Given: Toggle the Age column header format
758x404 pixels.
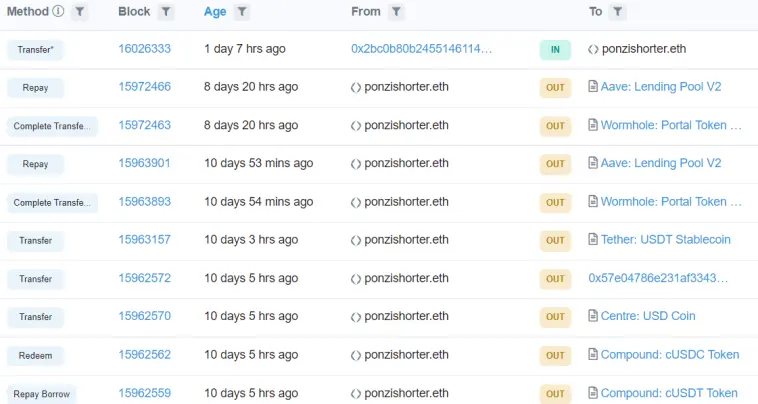Looking at the screenshot, I should click(x=215, y=12).
